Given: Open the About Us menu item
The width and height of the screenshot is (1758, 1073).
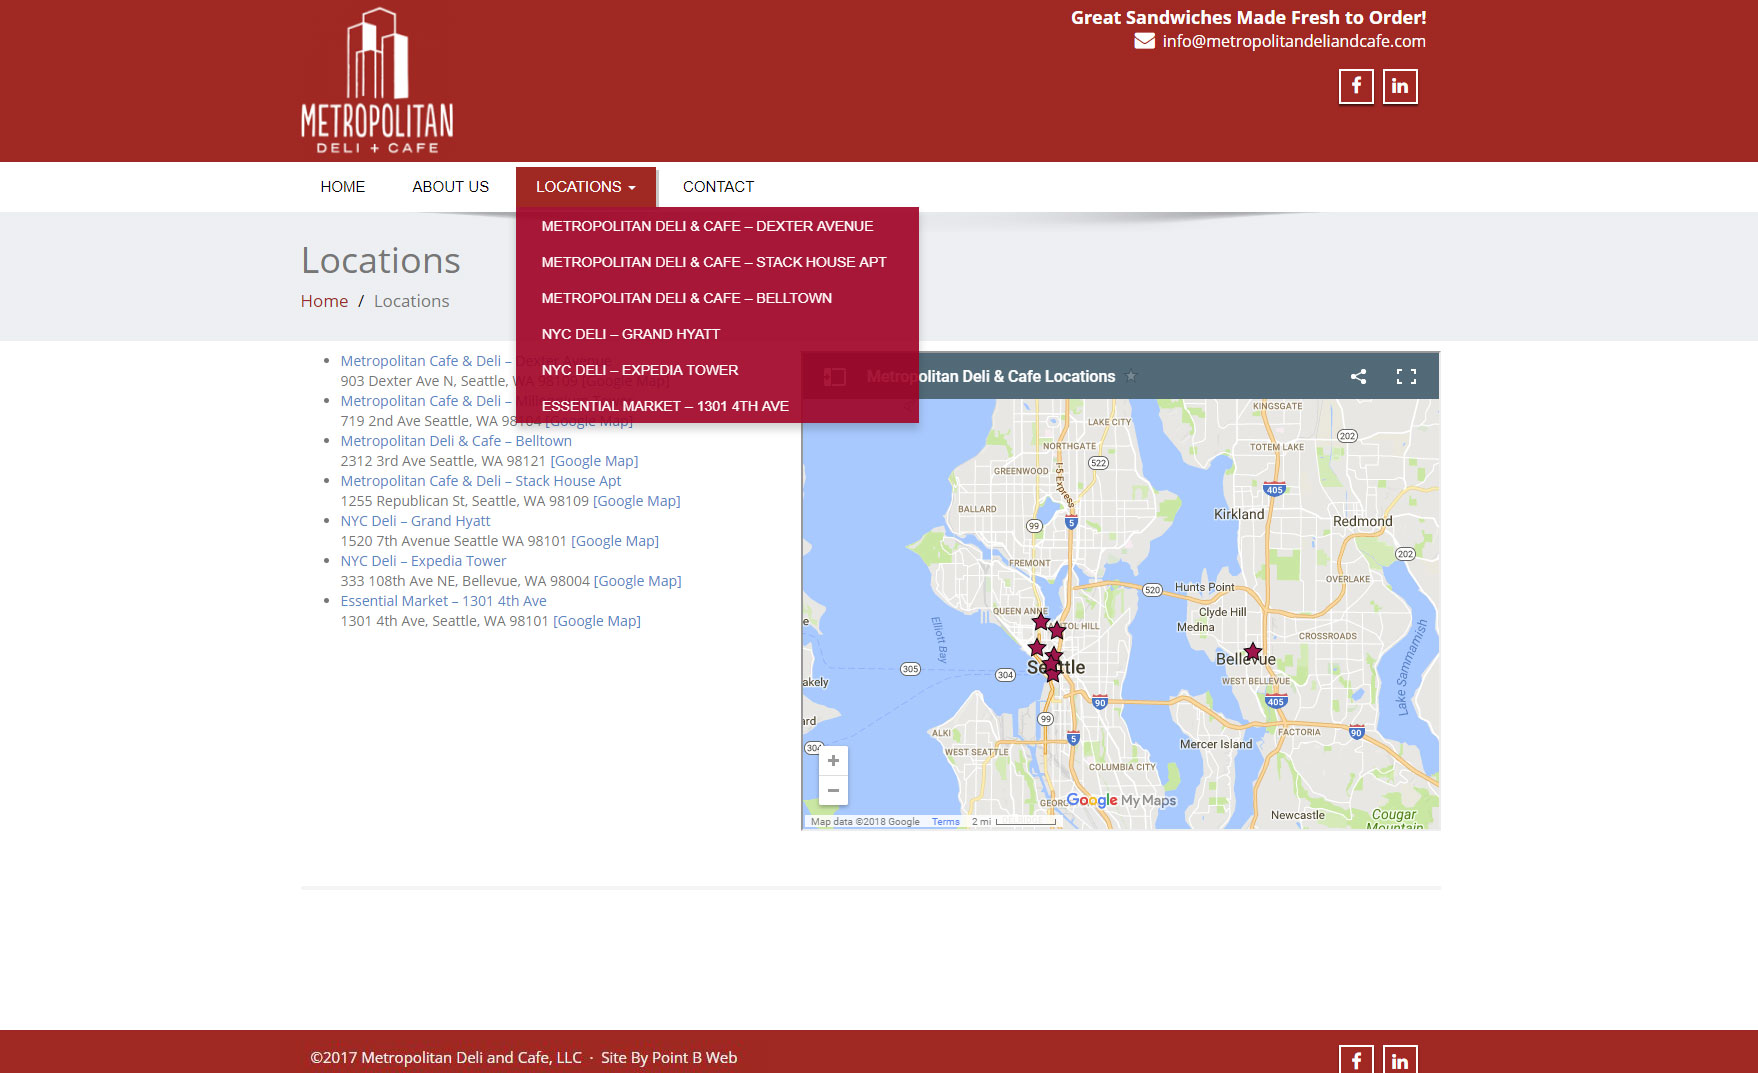Looking at the screenshot, I should tap(451, 187).
